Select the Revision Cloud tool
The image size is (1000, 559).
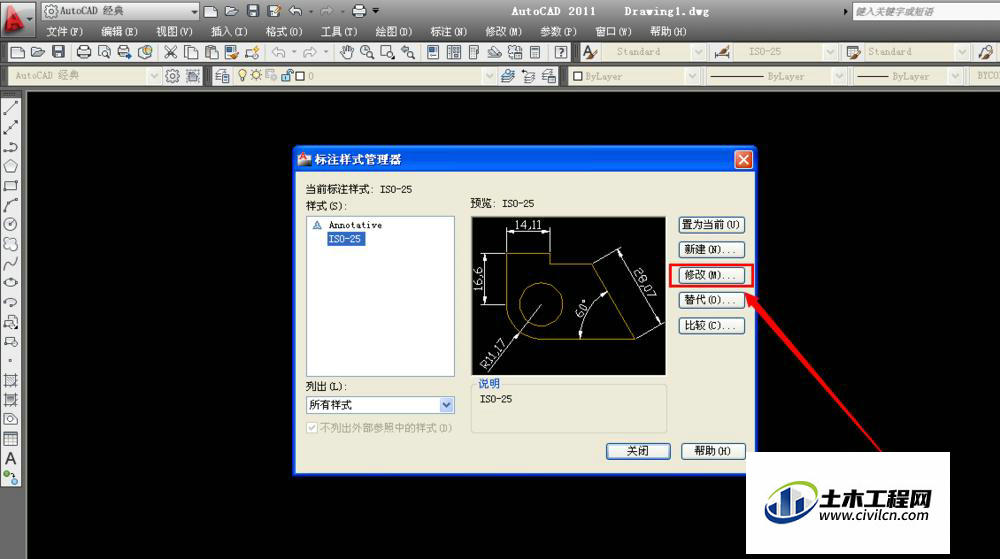tap(10, 244)
